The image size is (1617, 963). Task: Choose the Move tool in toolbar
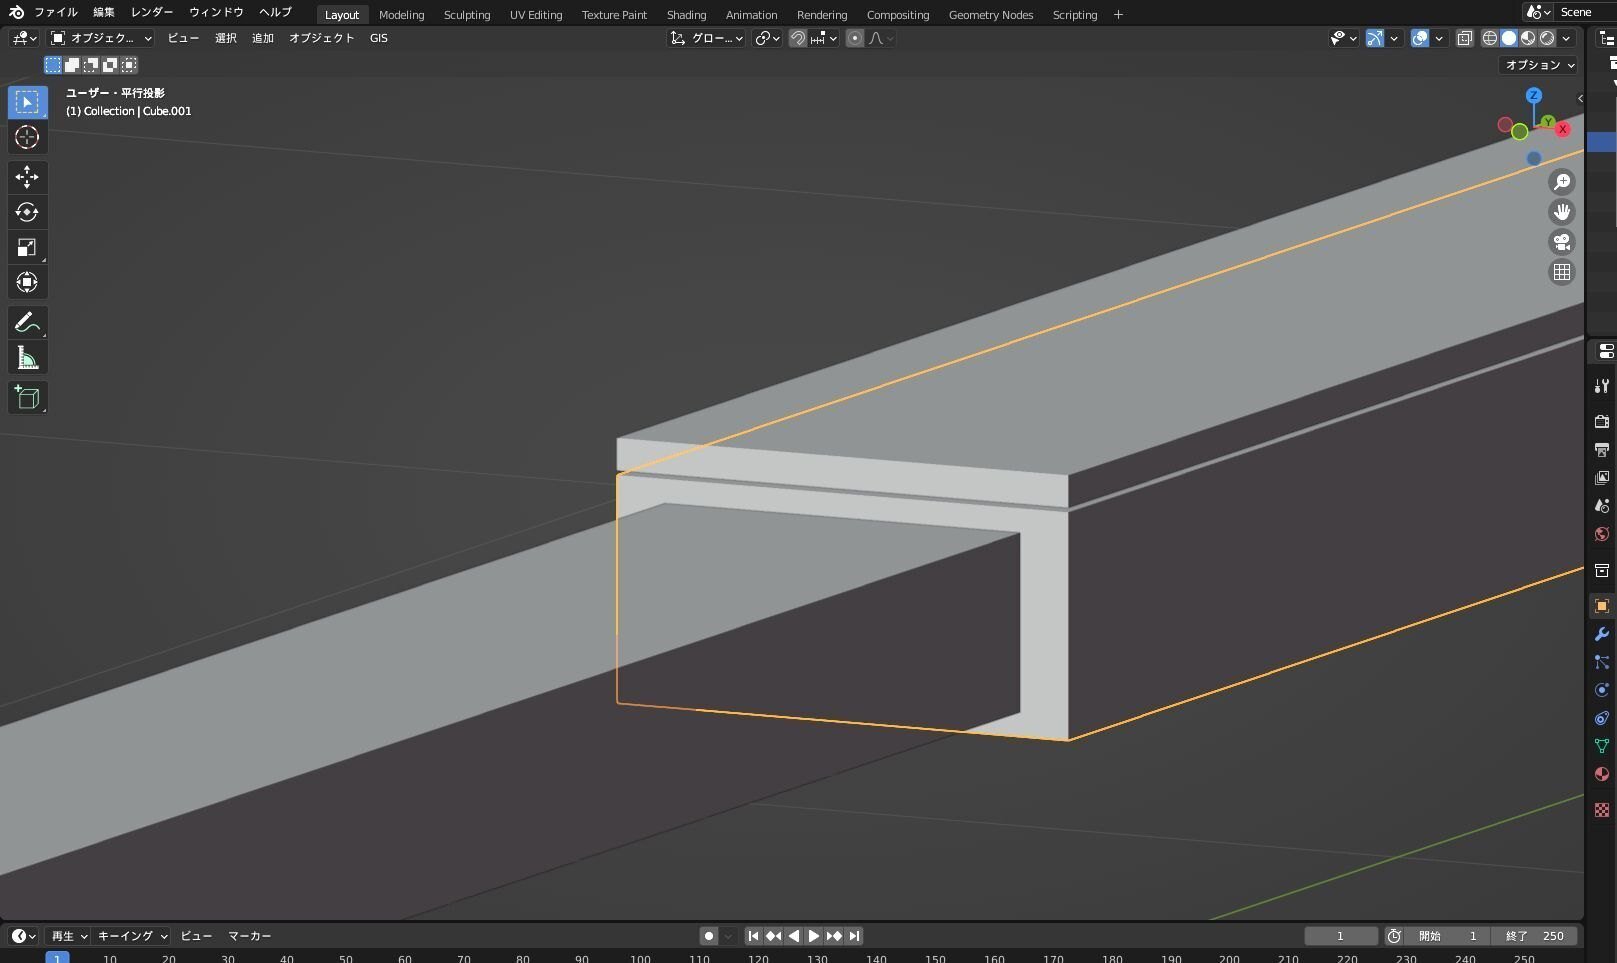27,177
